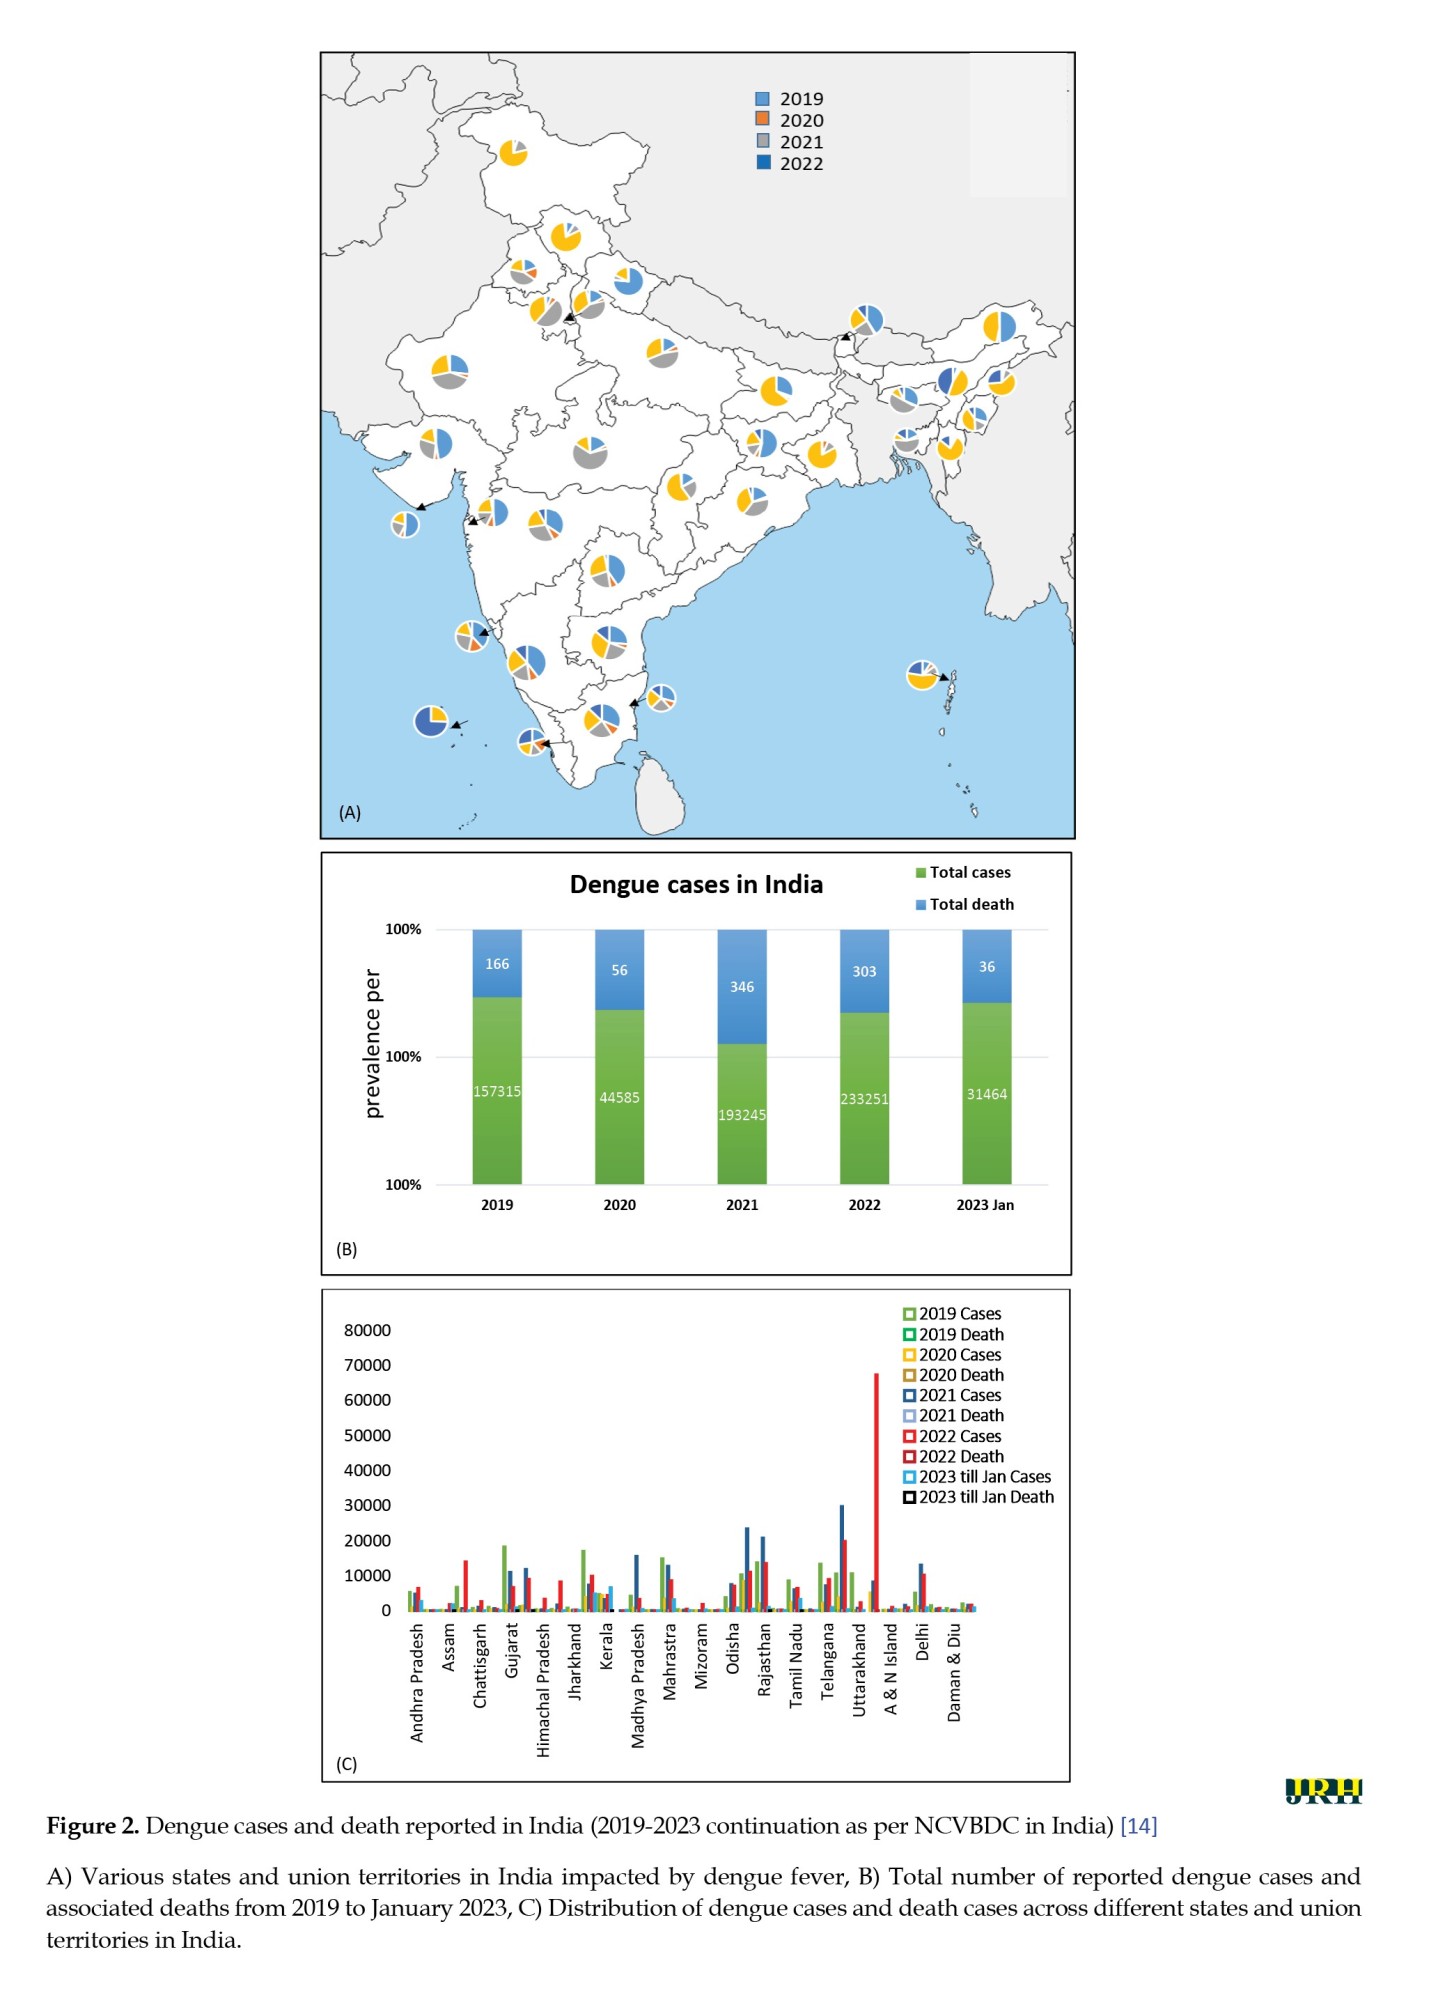The image size is (1438, 2000).
Task: Click the '2023 Jan' x-axis label in chart B
Action: click(x=985, y=1205)
